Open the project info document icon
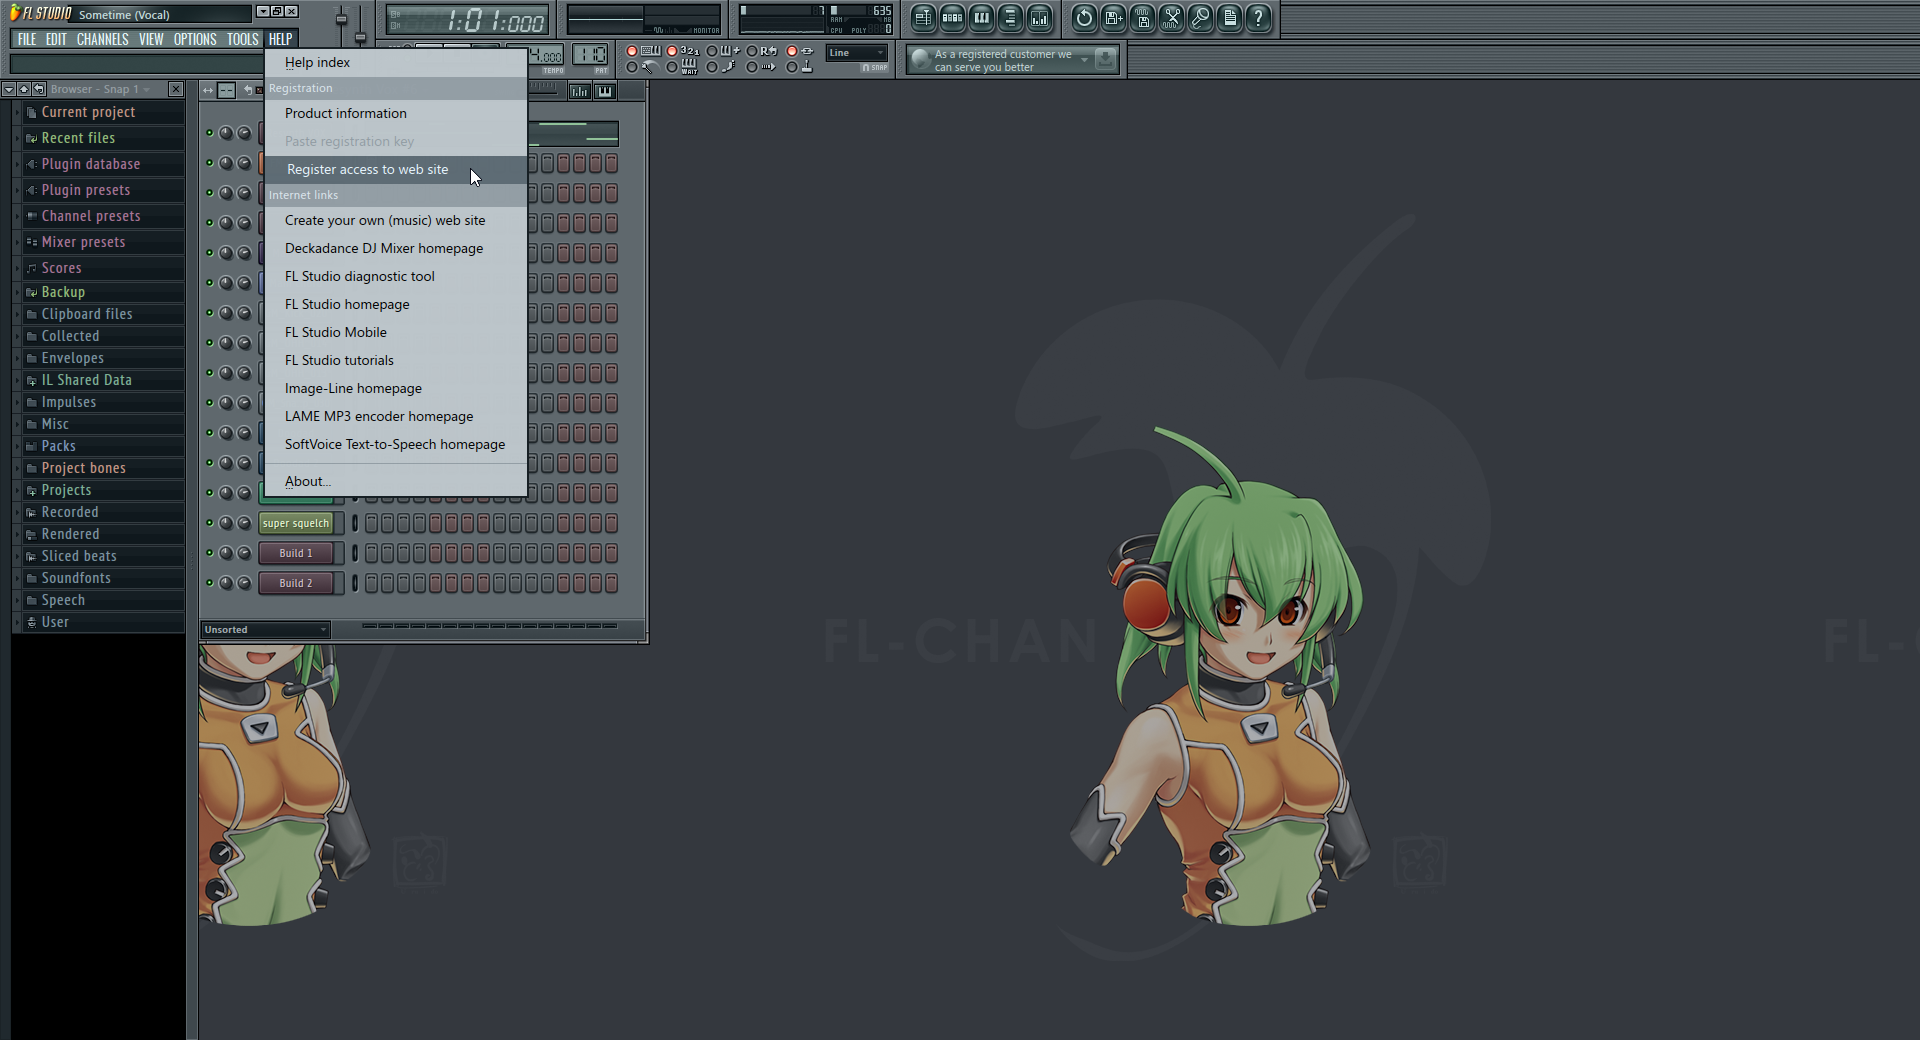 1230,17
